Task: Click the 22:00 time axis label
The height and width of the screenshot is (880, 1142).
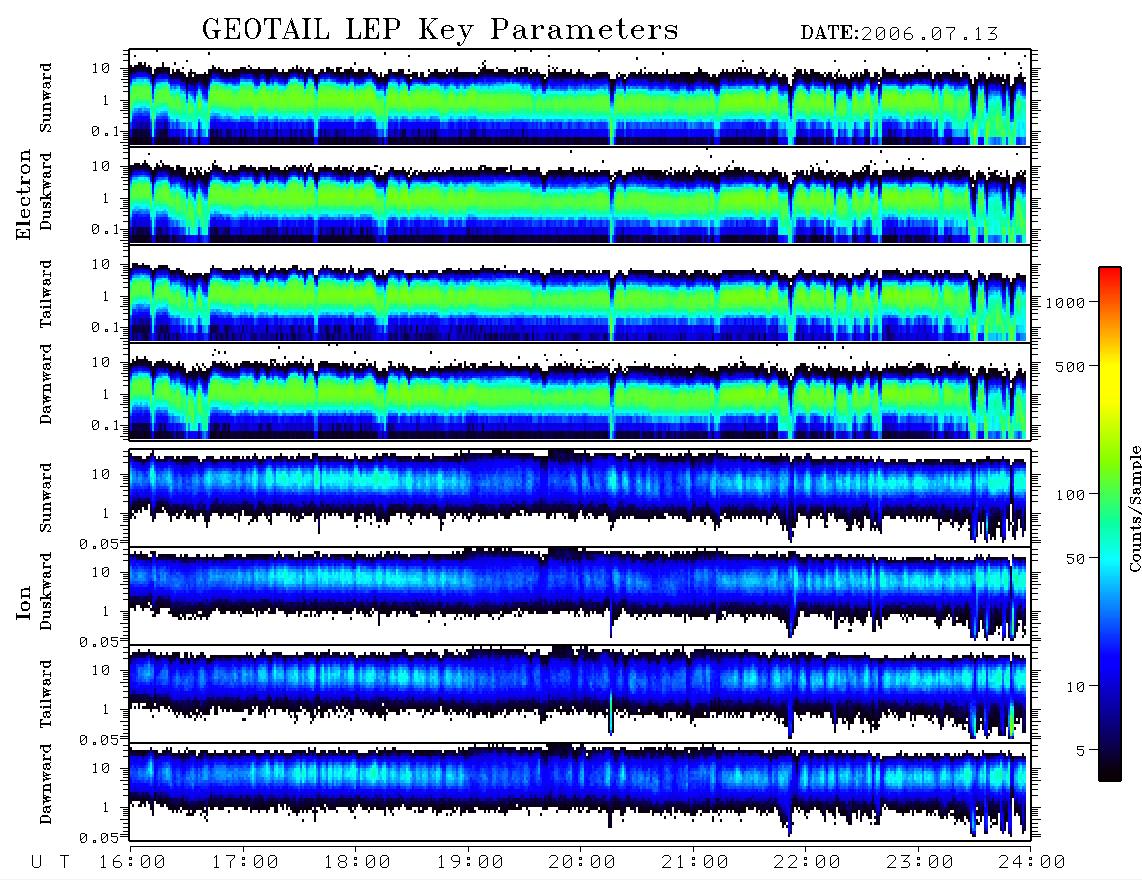Action: [x=807, y=862]
